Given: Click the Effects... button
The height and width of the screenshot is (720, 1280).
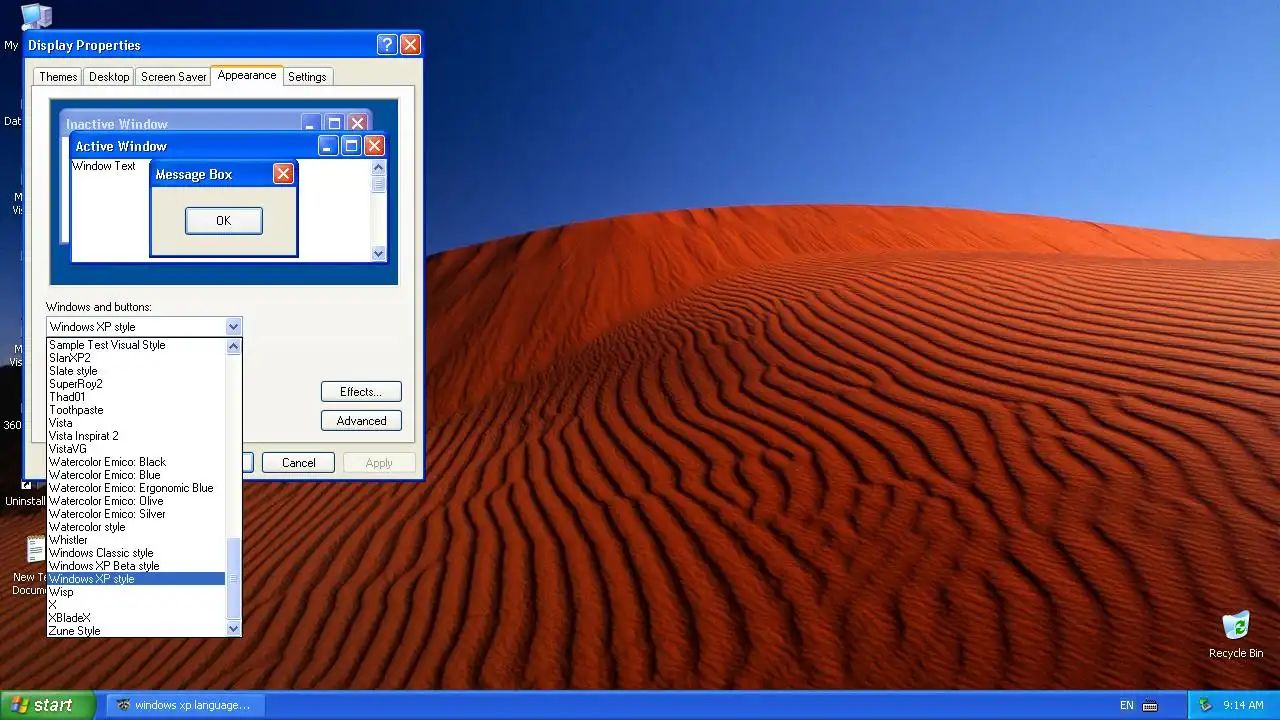Looking at the screenshot, I should 361,392.
